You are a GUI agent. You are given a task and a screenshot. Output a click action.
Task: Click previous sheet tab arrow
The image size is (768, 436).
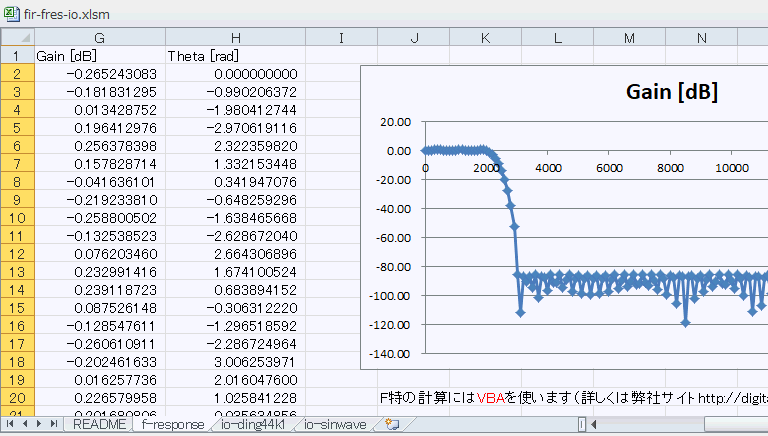click(24, 424)
